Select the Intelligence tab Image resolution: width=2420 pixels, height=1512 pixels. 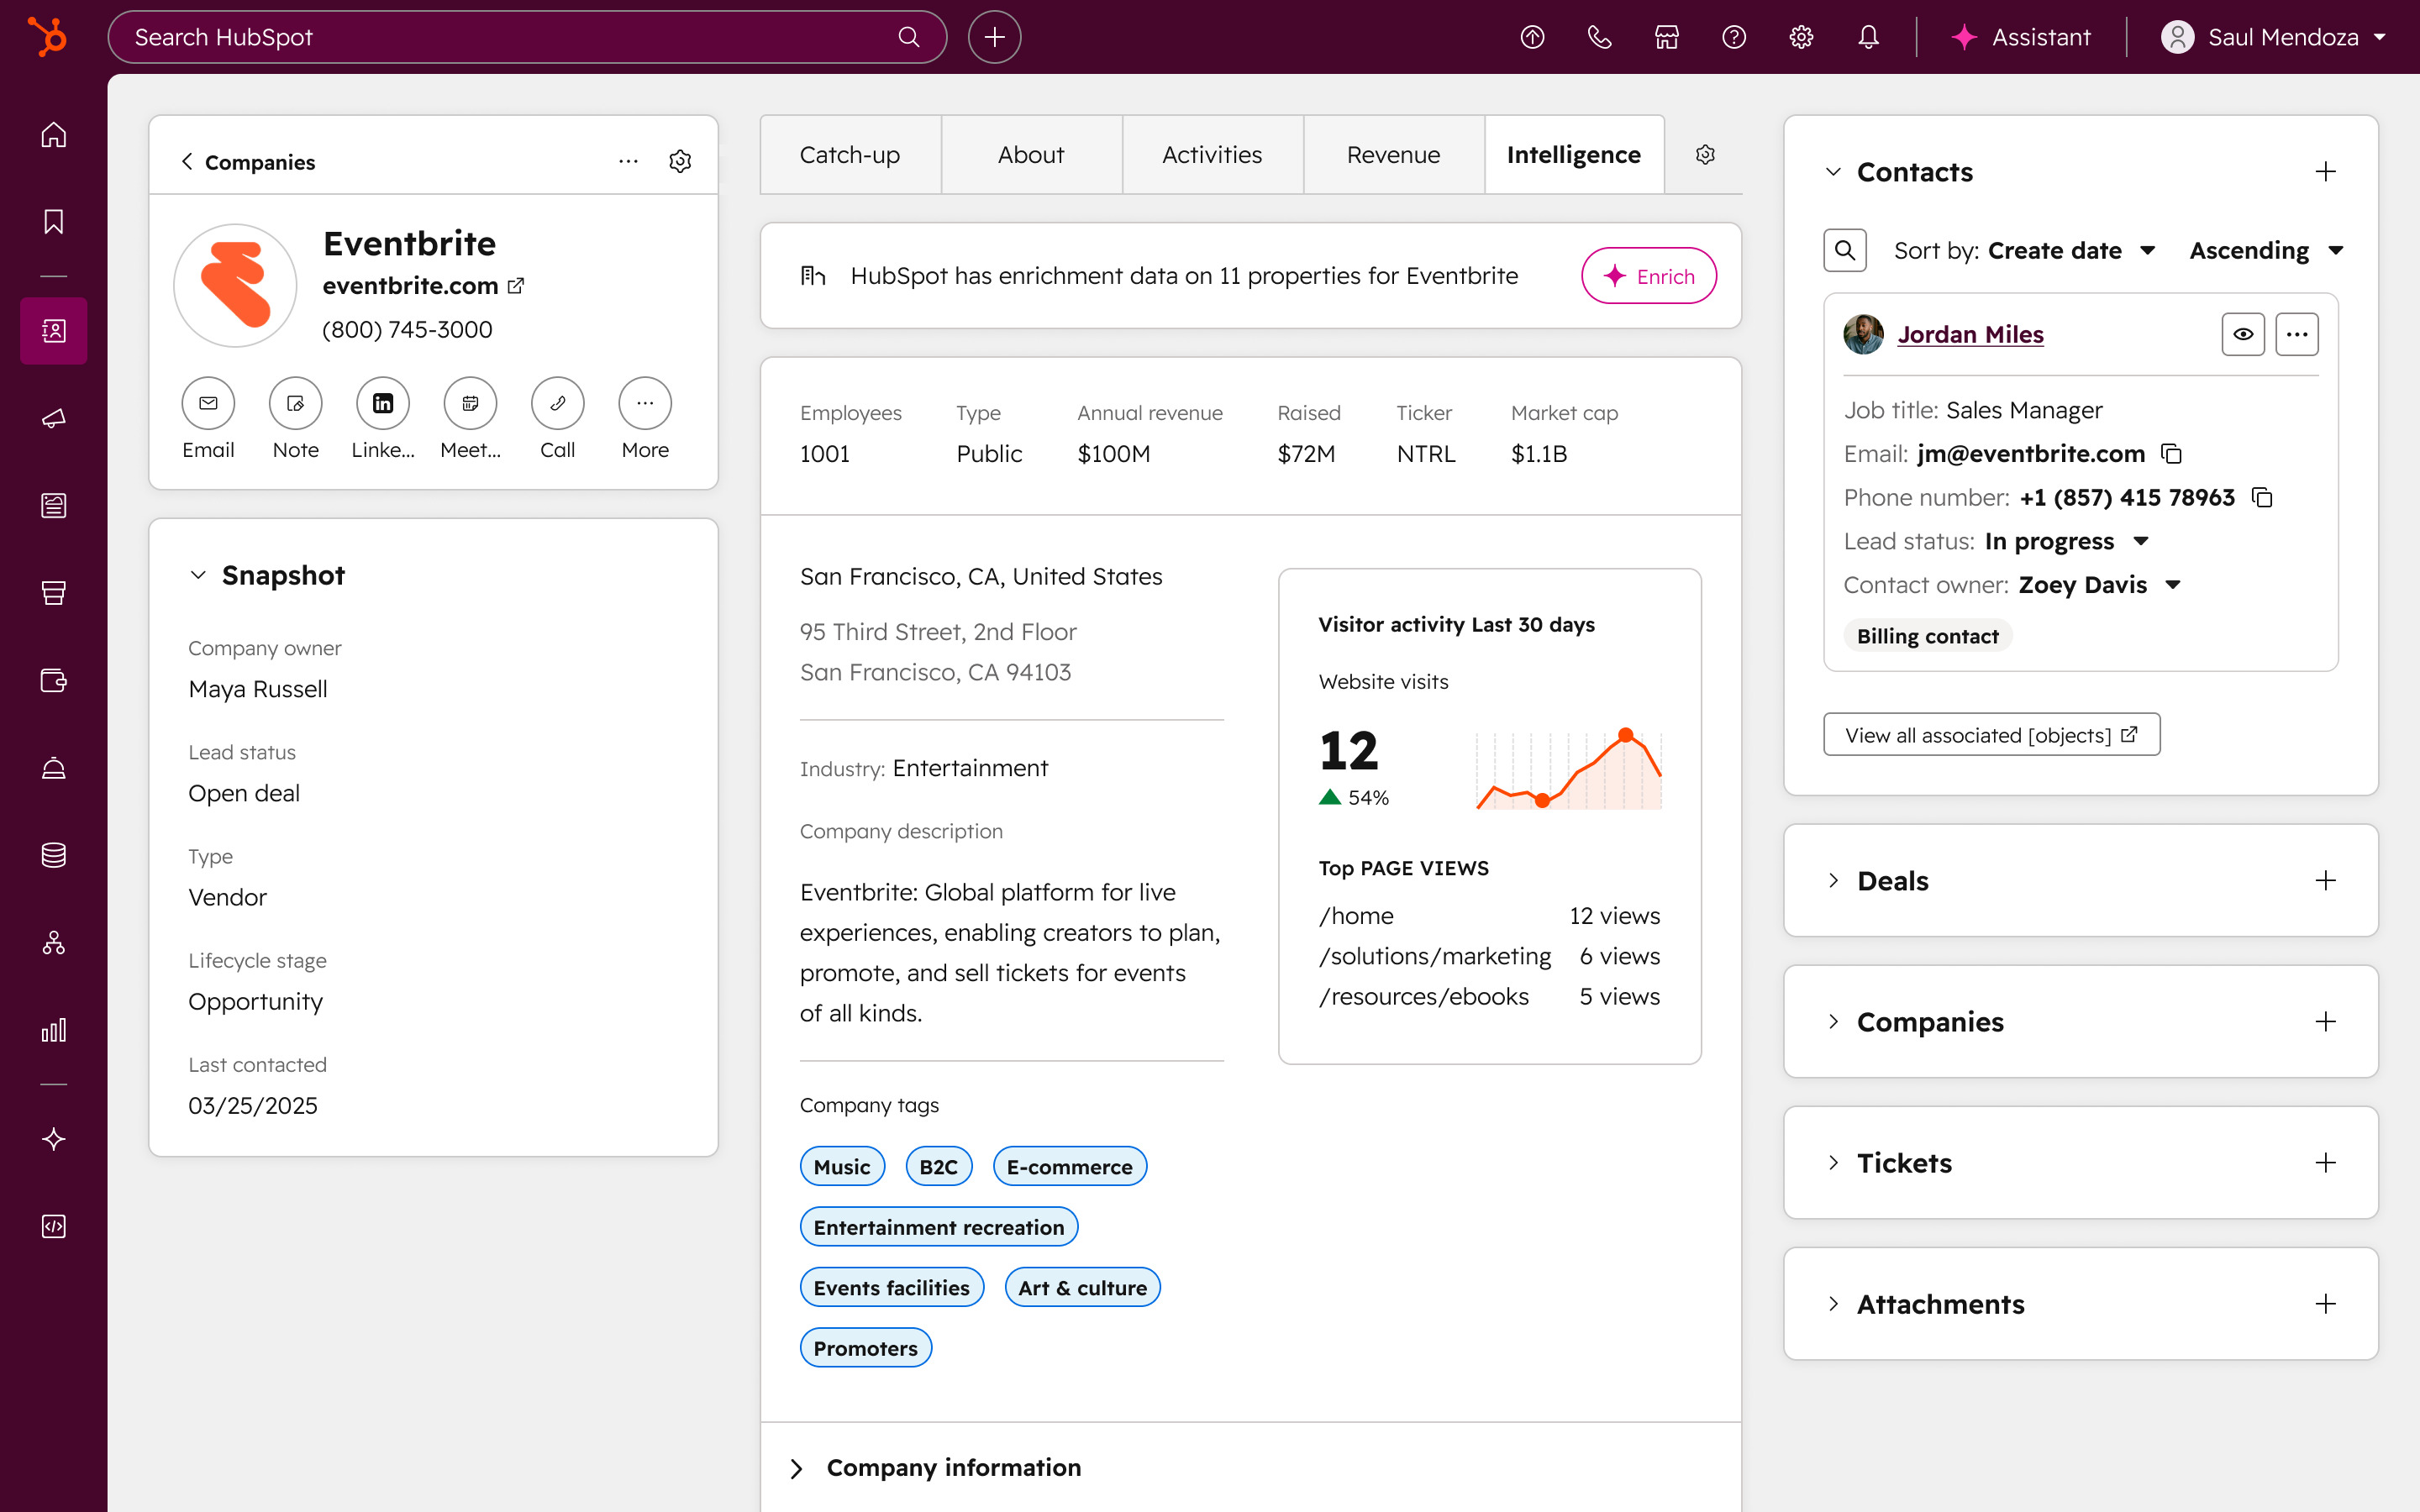click(1574, 154)
